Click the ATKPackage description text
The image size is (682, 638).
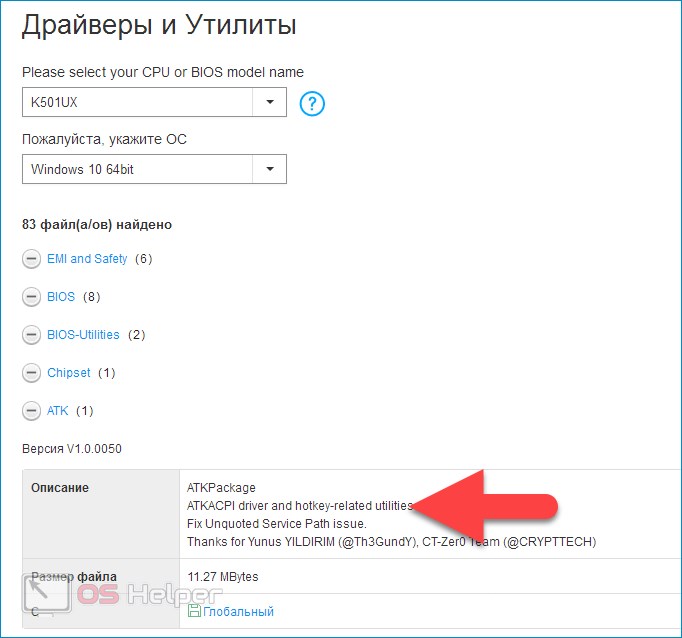point(221,488)
